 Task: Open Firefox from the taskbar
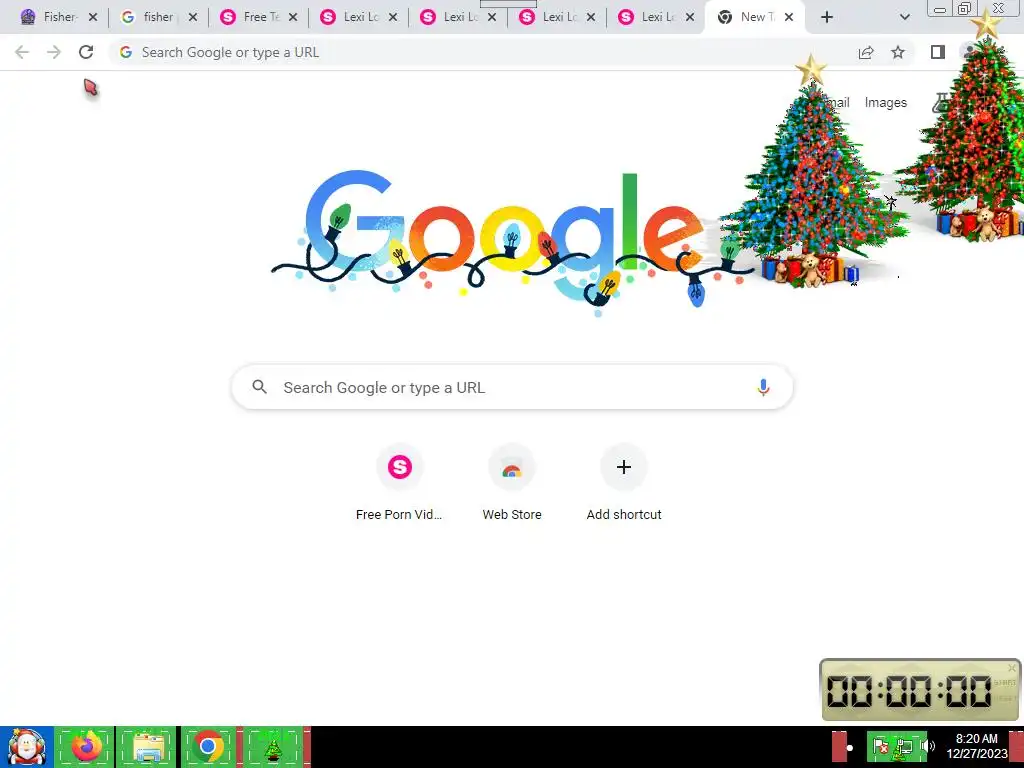(x=86, y=746)
